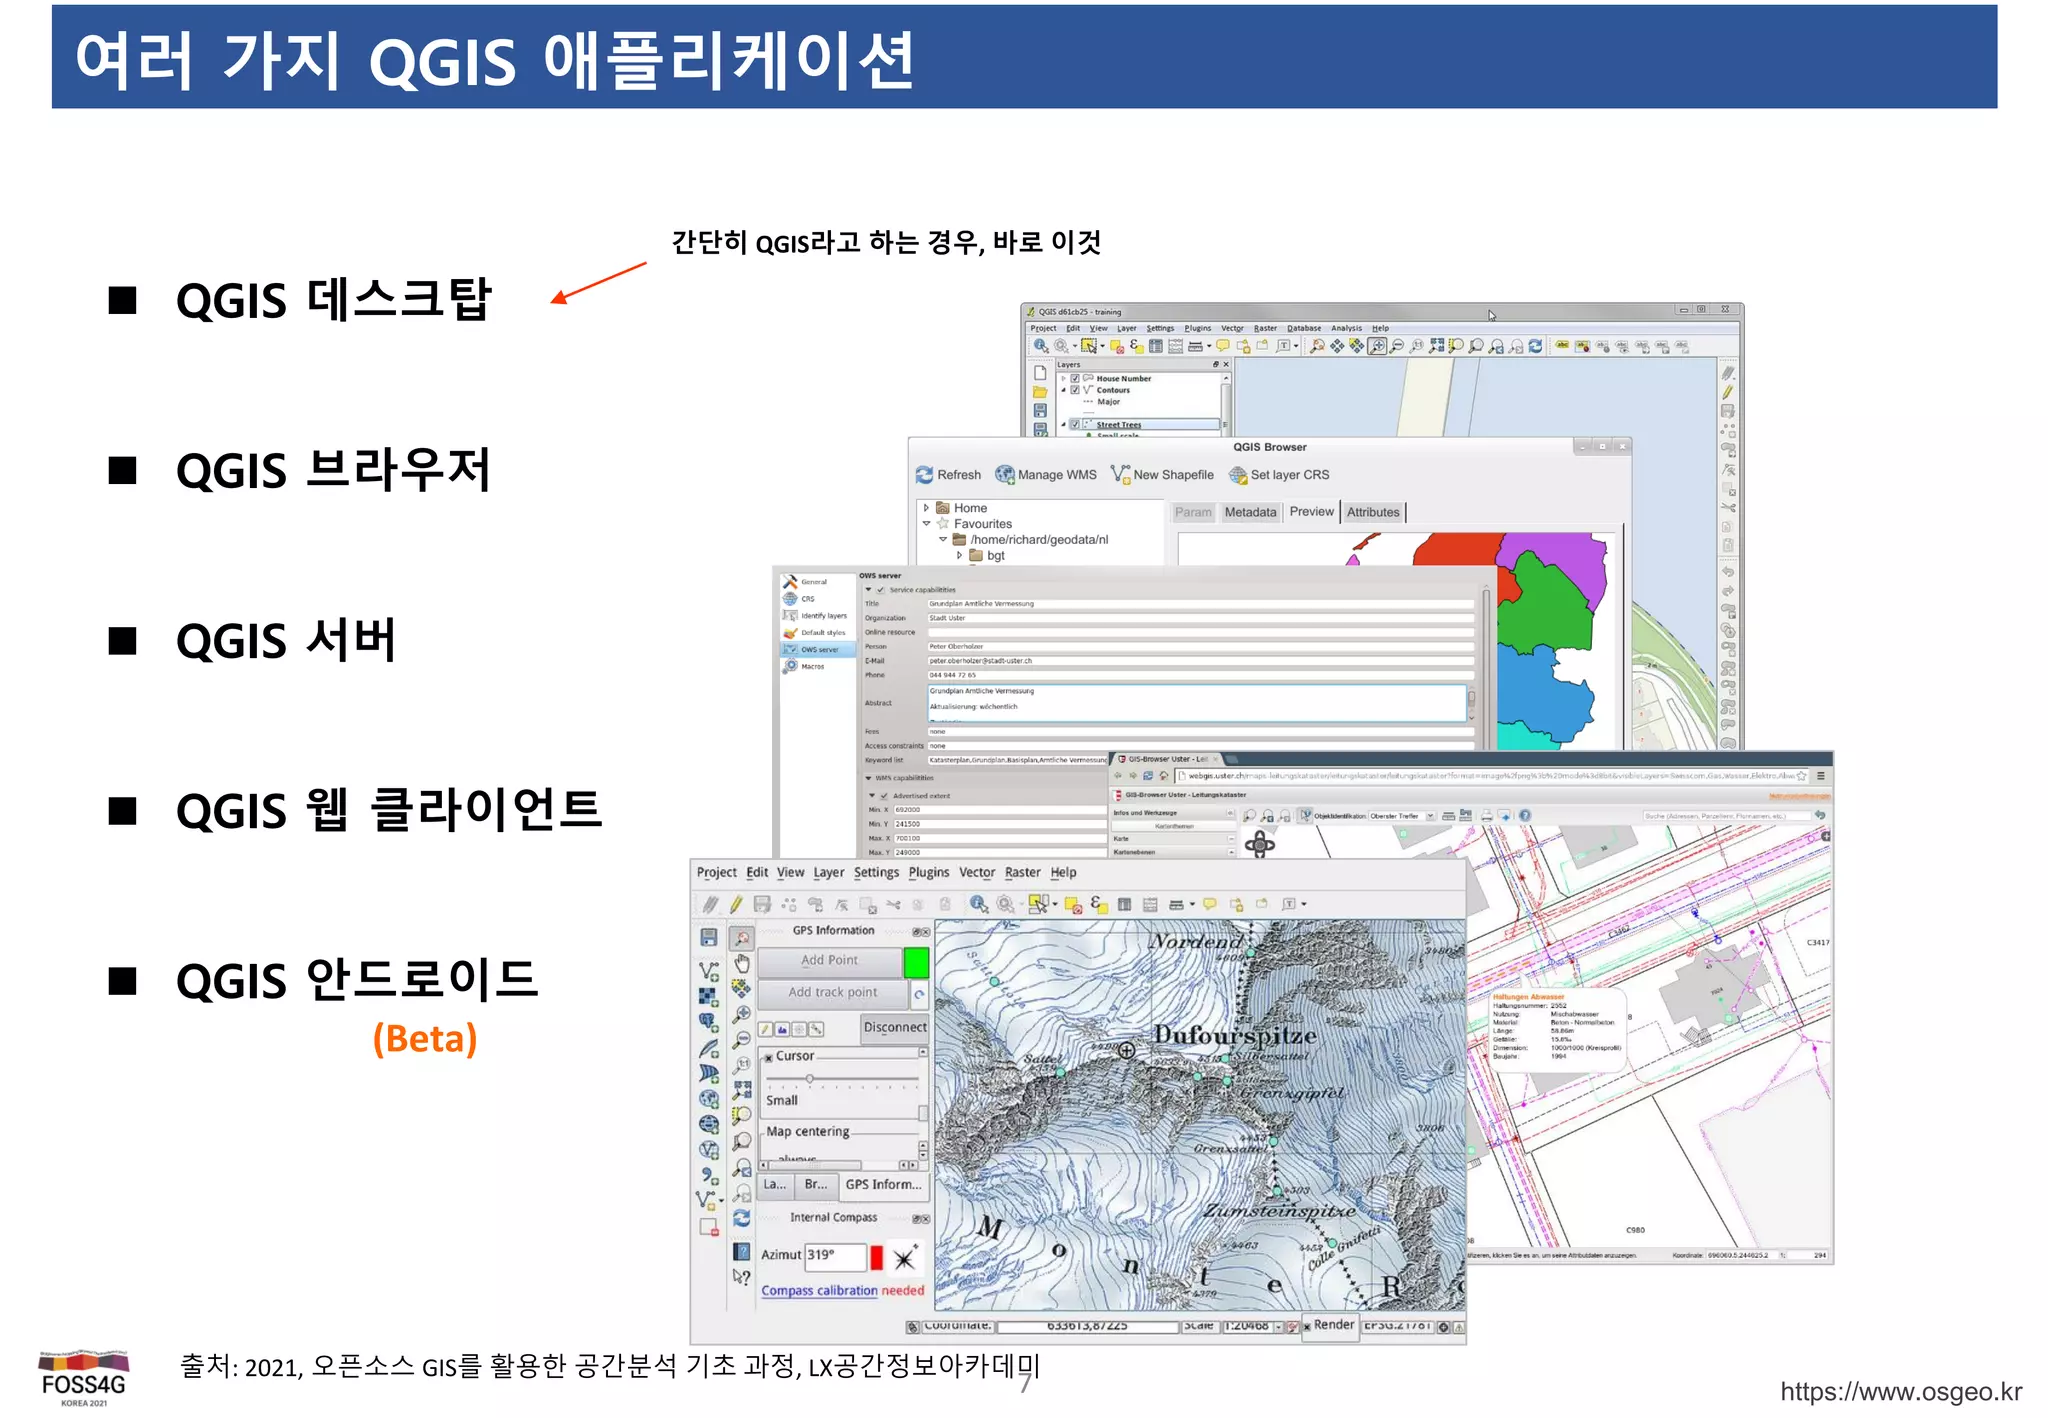Click the open folder icon in training window sidebar
The image size is (2048, 1418).
coord(1040,392)
